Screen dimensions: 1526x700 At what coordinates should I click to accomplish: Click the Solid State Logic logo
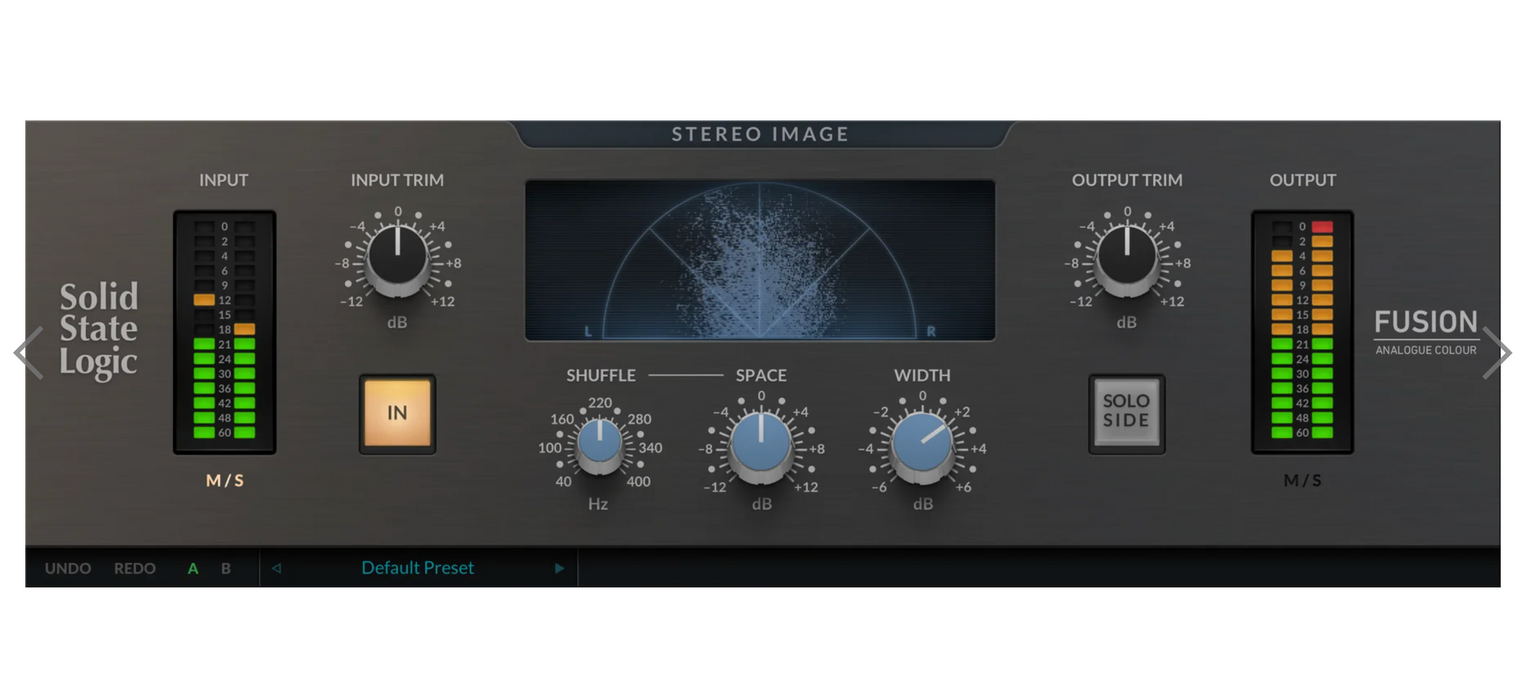pyautogui.click(x=98, y=330)
